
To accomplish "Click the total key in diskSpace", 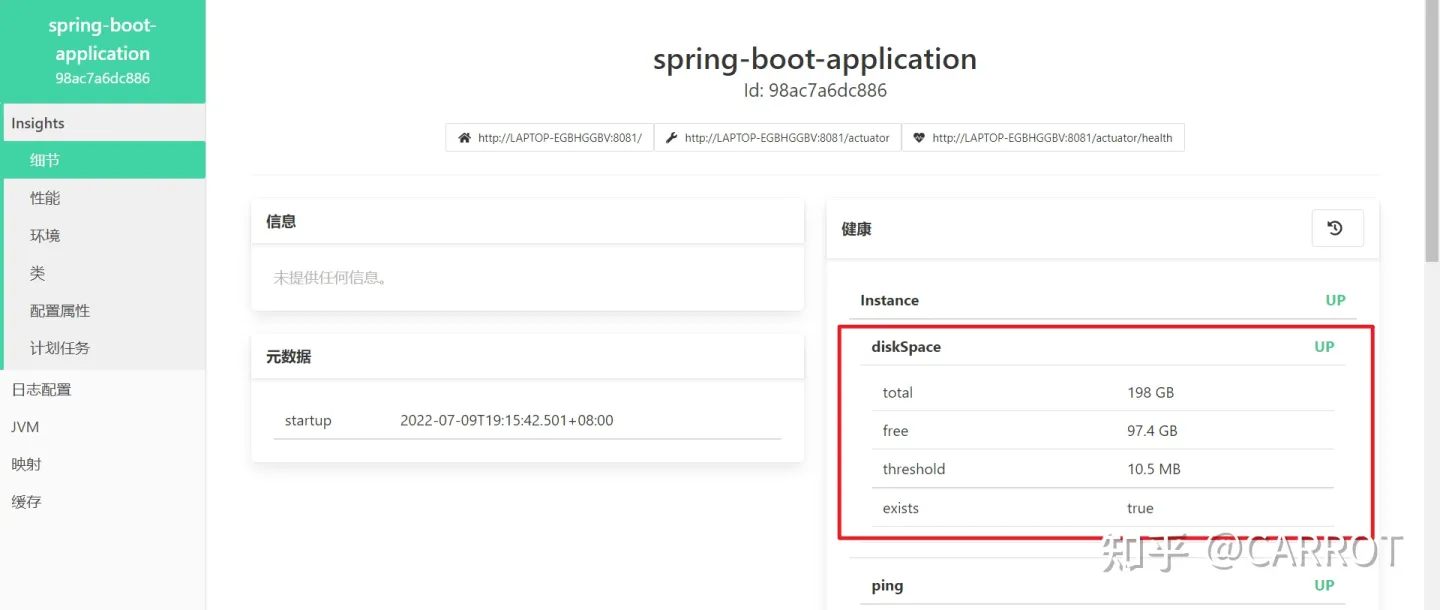I will pyautogui.click(x=897, y=392).
